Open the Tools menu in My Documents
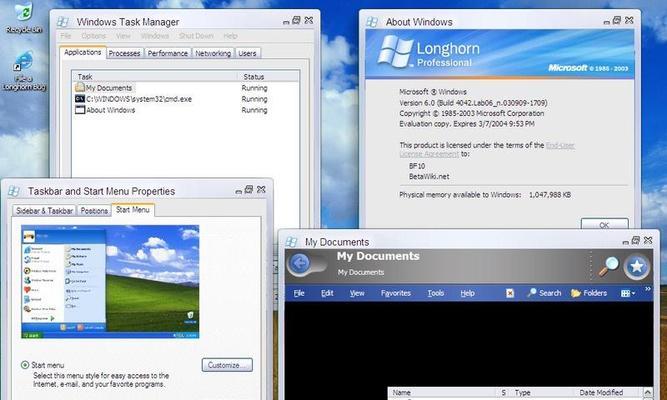The width and height of the screenshot is (667, 400). click(436, 293)
